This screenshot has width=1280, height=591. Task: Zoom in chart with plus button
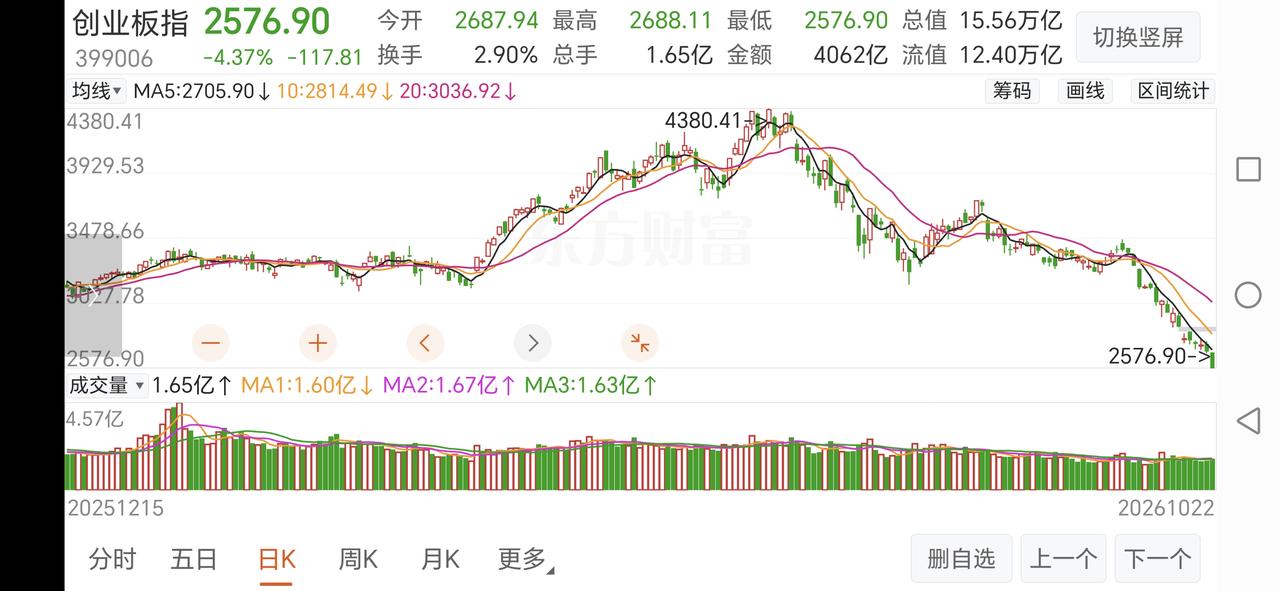click(318, 343)
